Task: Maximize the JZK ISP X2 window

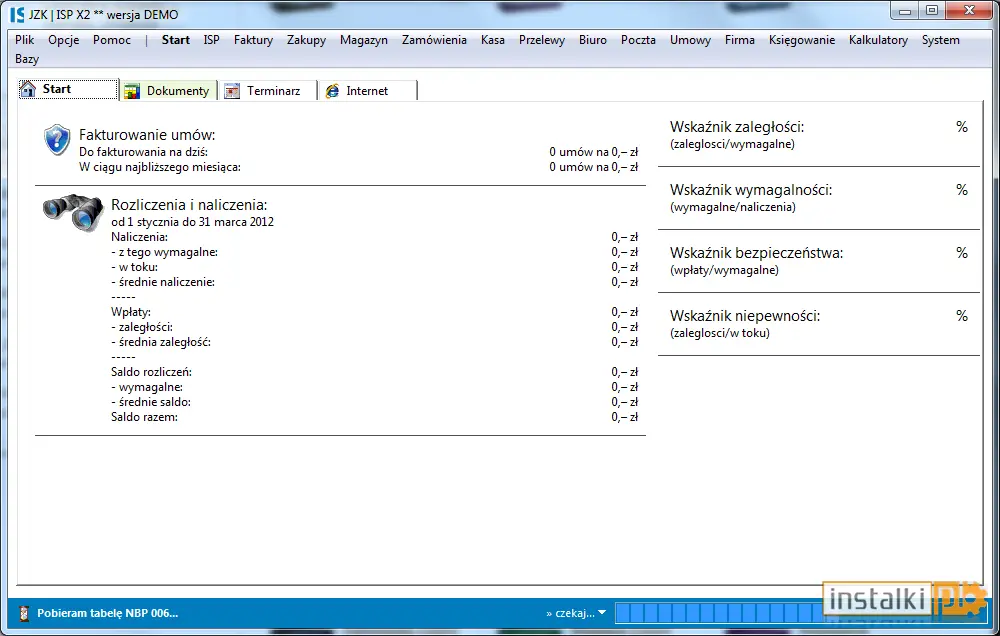Action: coord(932,10)
